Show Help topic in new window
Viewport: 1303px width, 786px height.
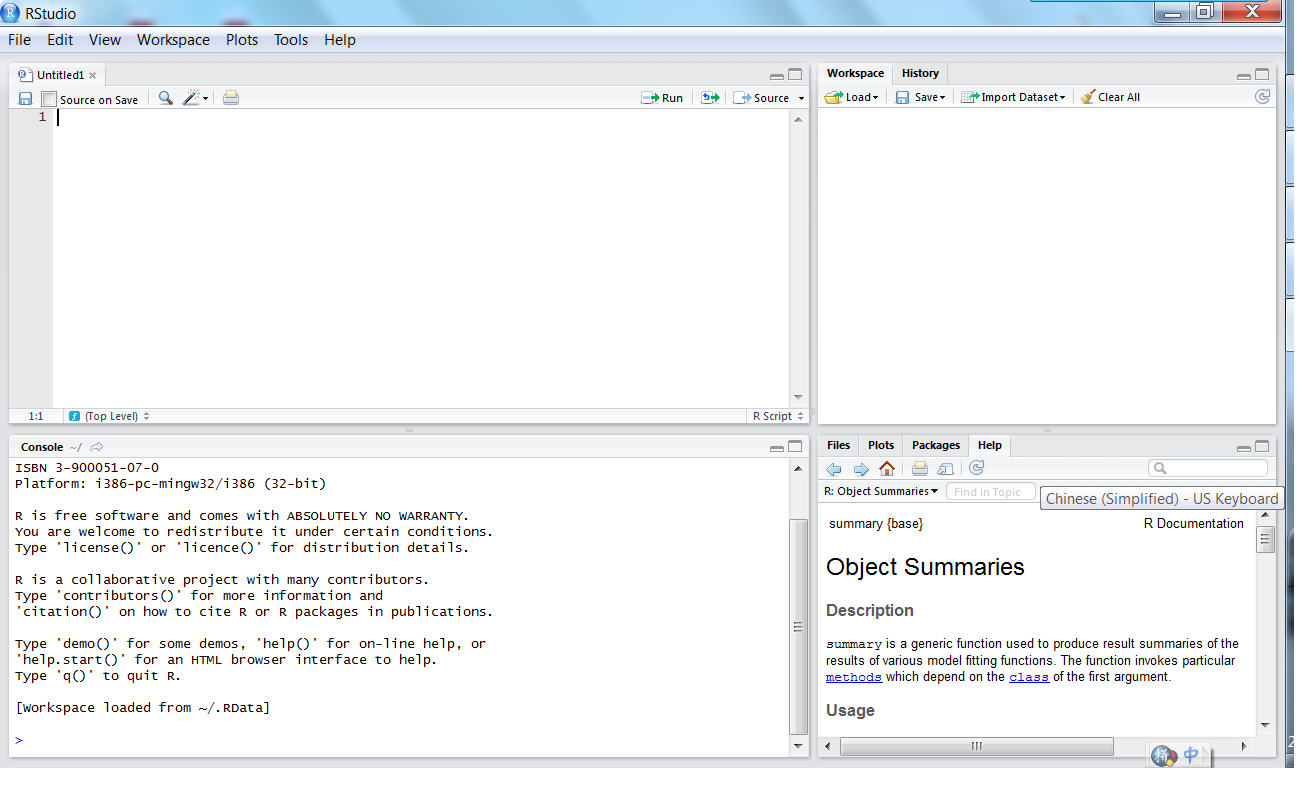pyautogui.click(x=945, y=469)
